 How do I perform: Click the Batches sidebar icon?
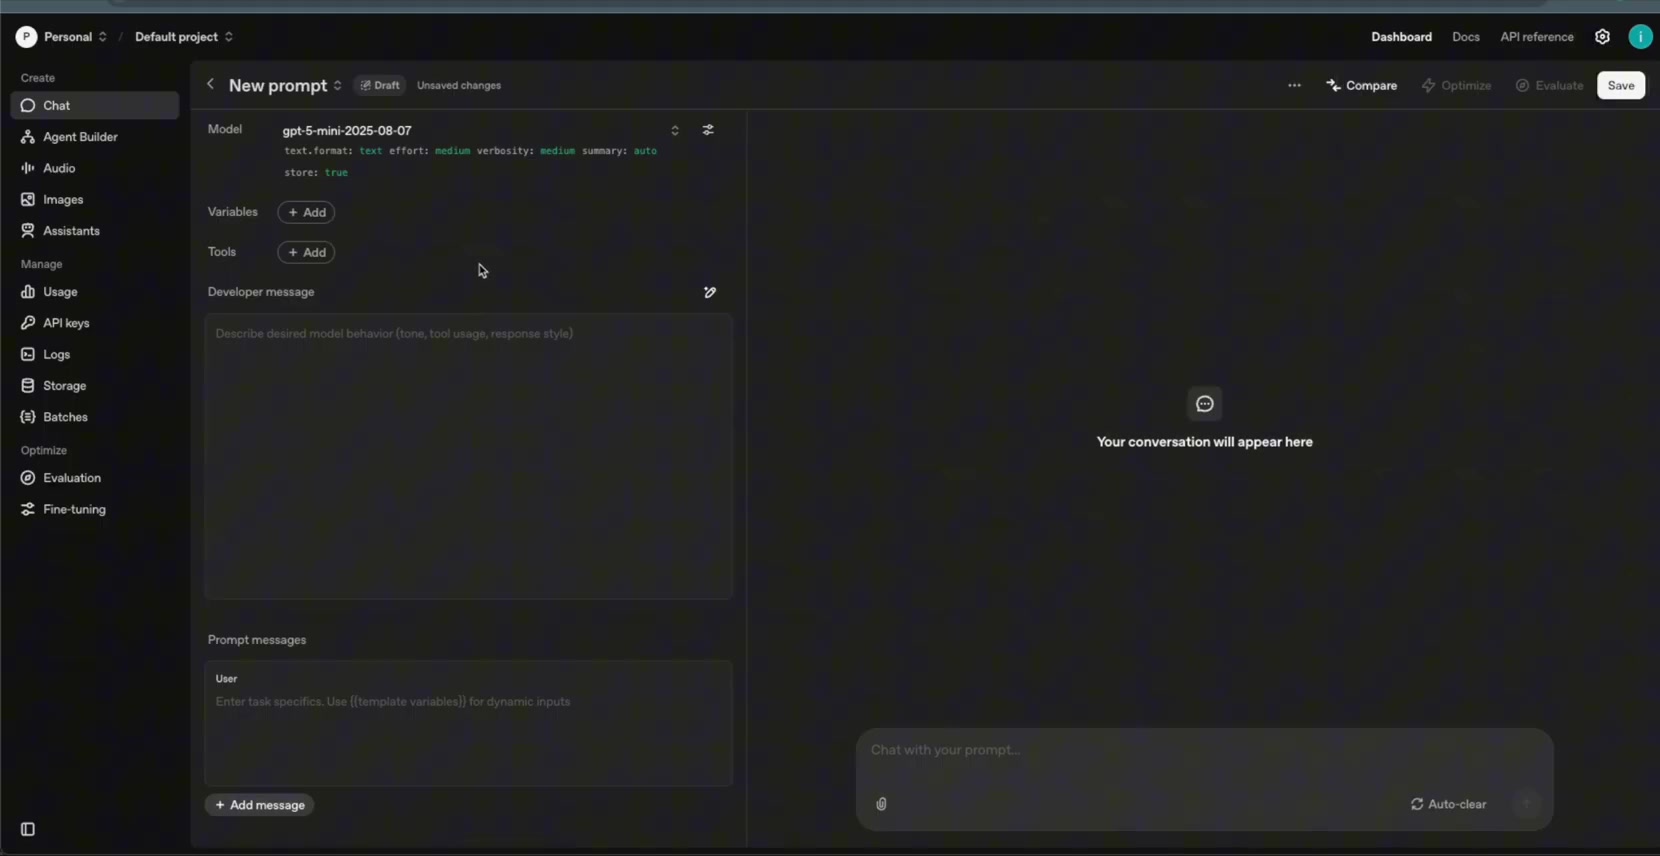28,417
